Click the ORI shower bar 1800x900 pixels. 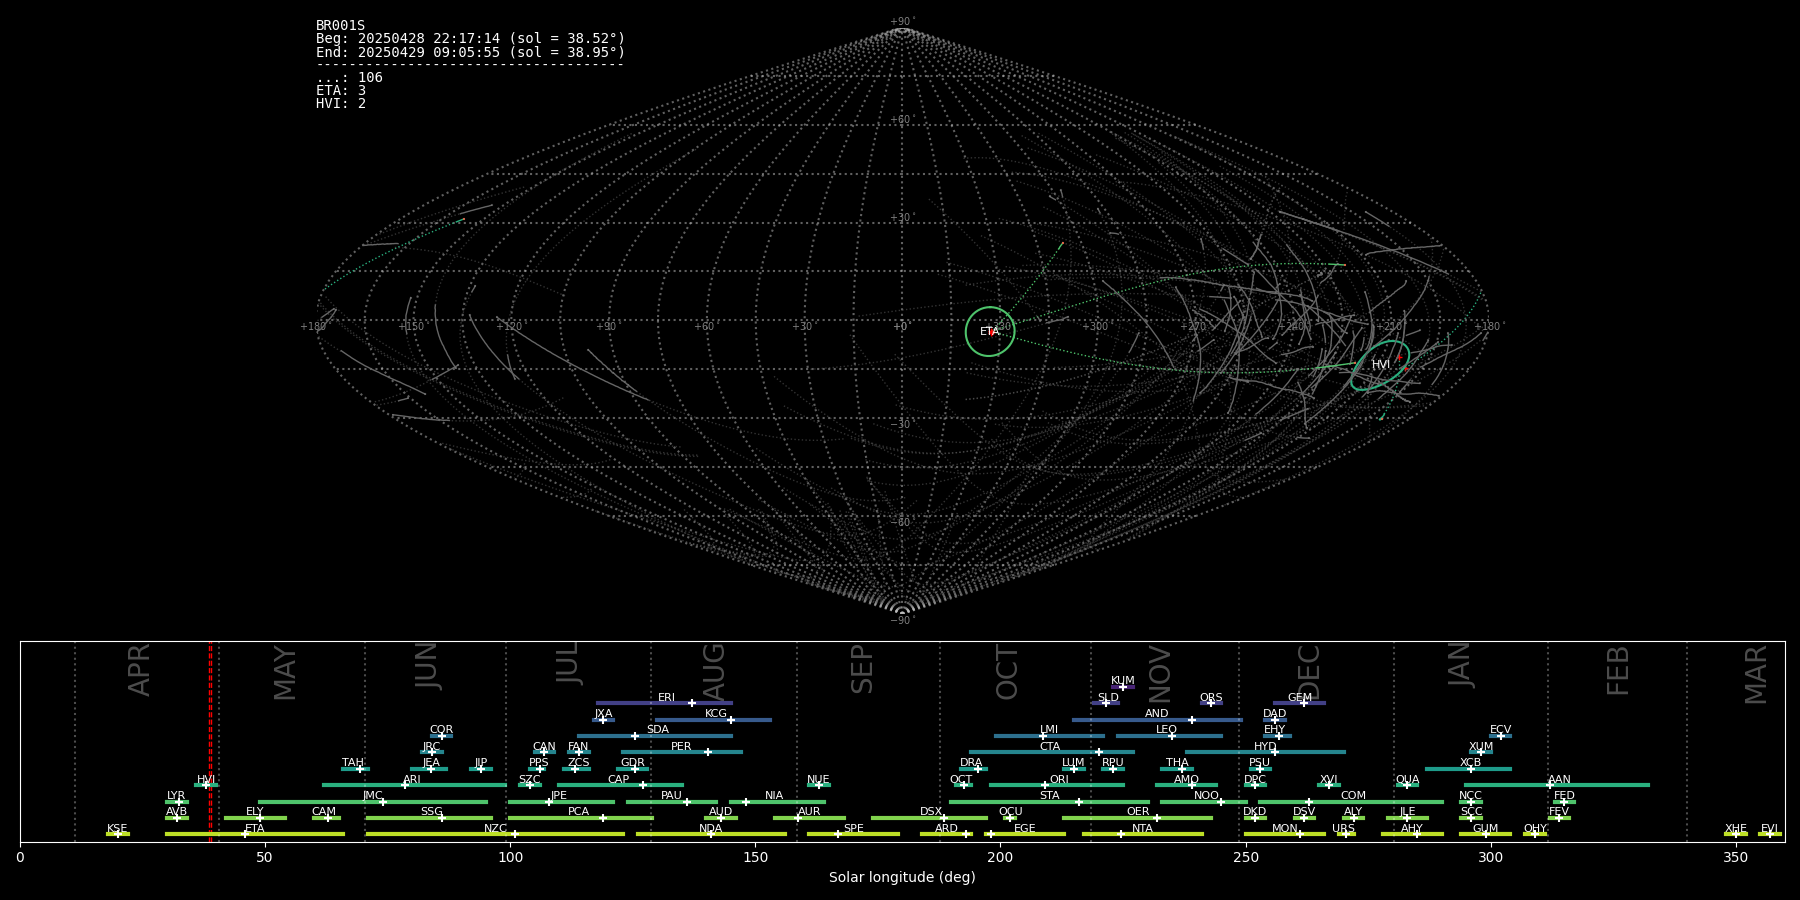click(1057, 785)
